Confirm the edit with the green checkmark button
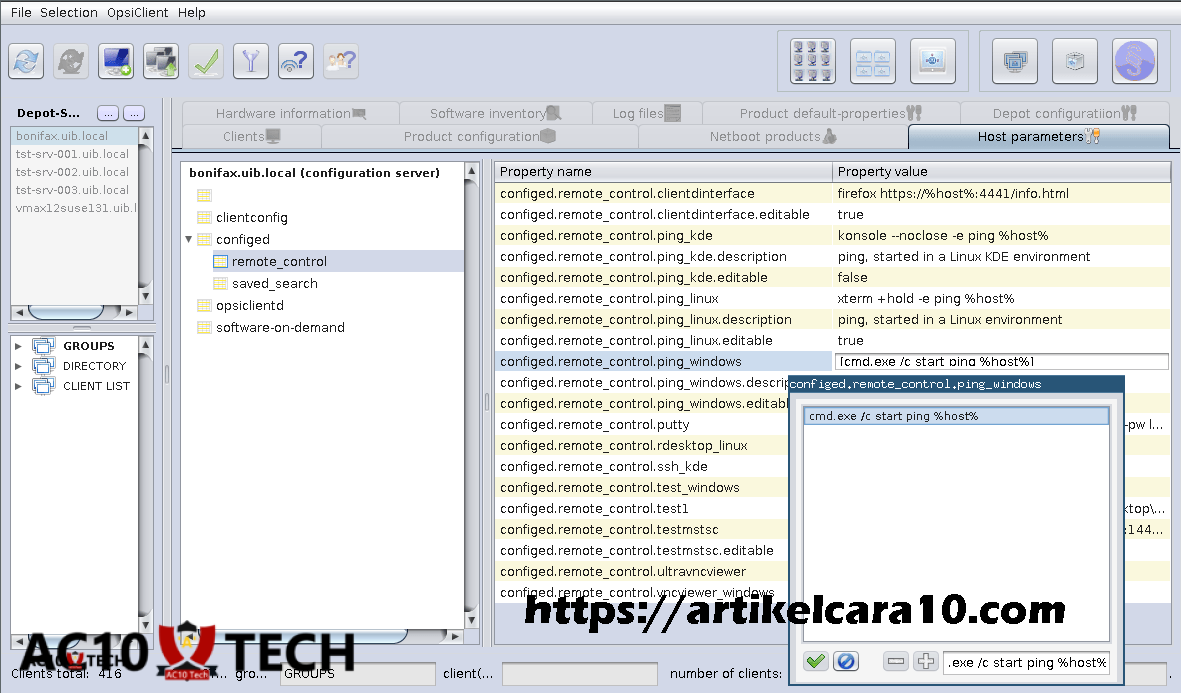 pos(815,661)
